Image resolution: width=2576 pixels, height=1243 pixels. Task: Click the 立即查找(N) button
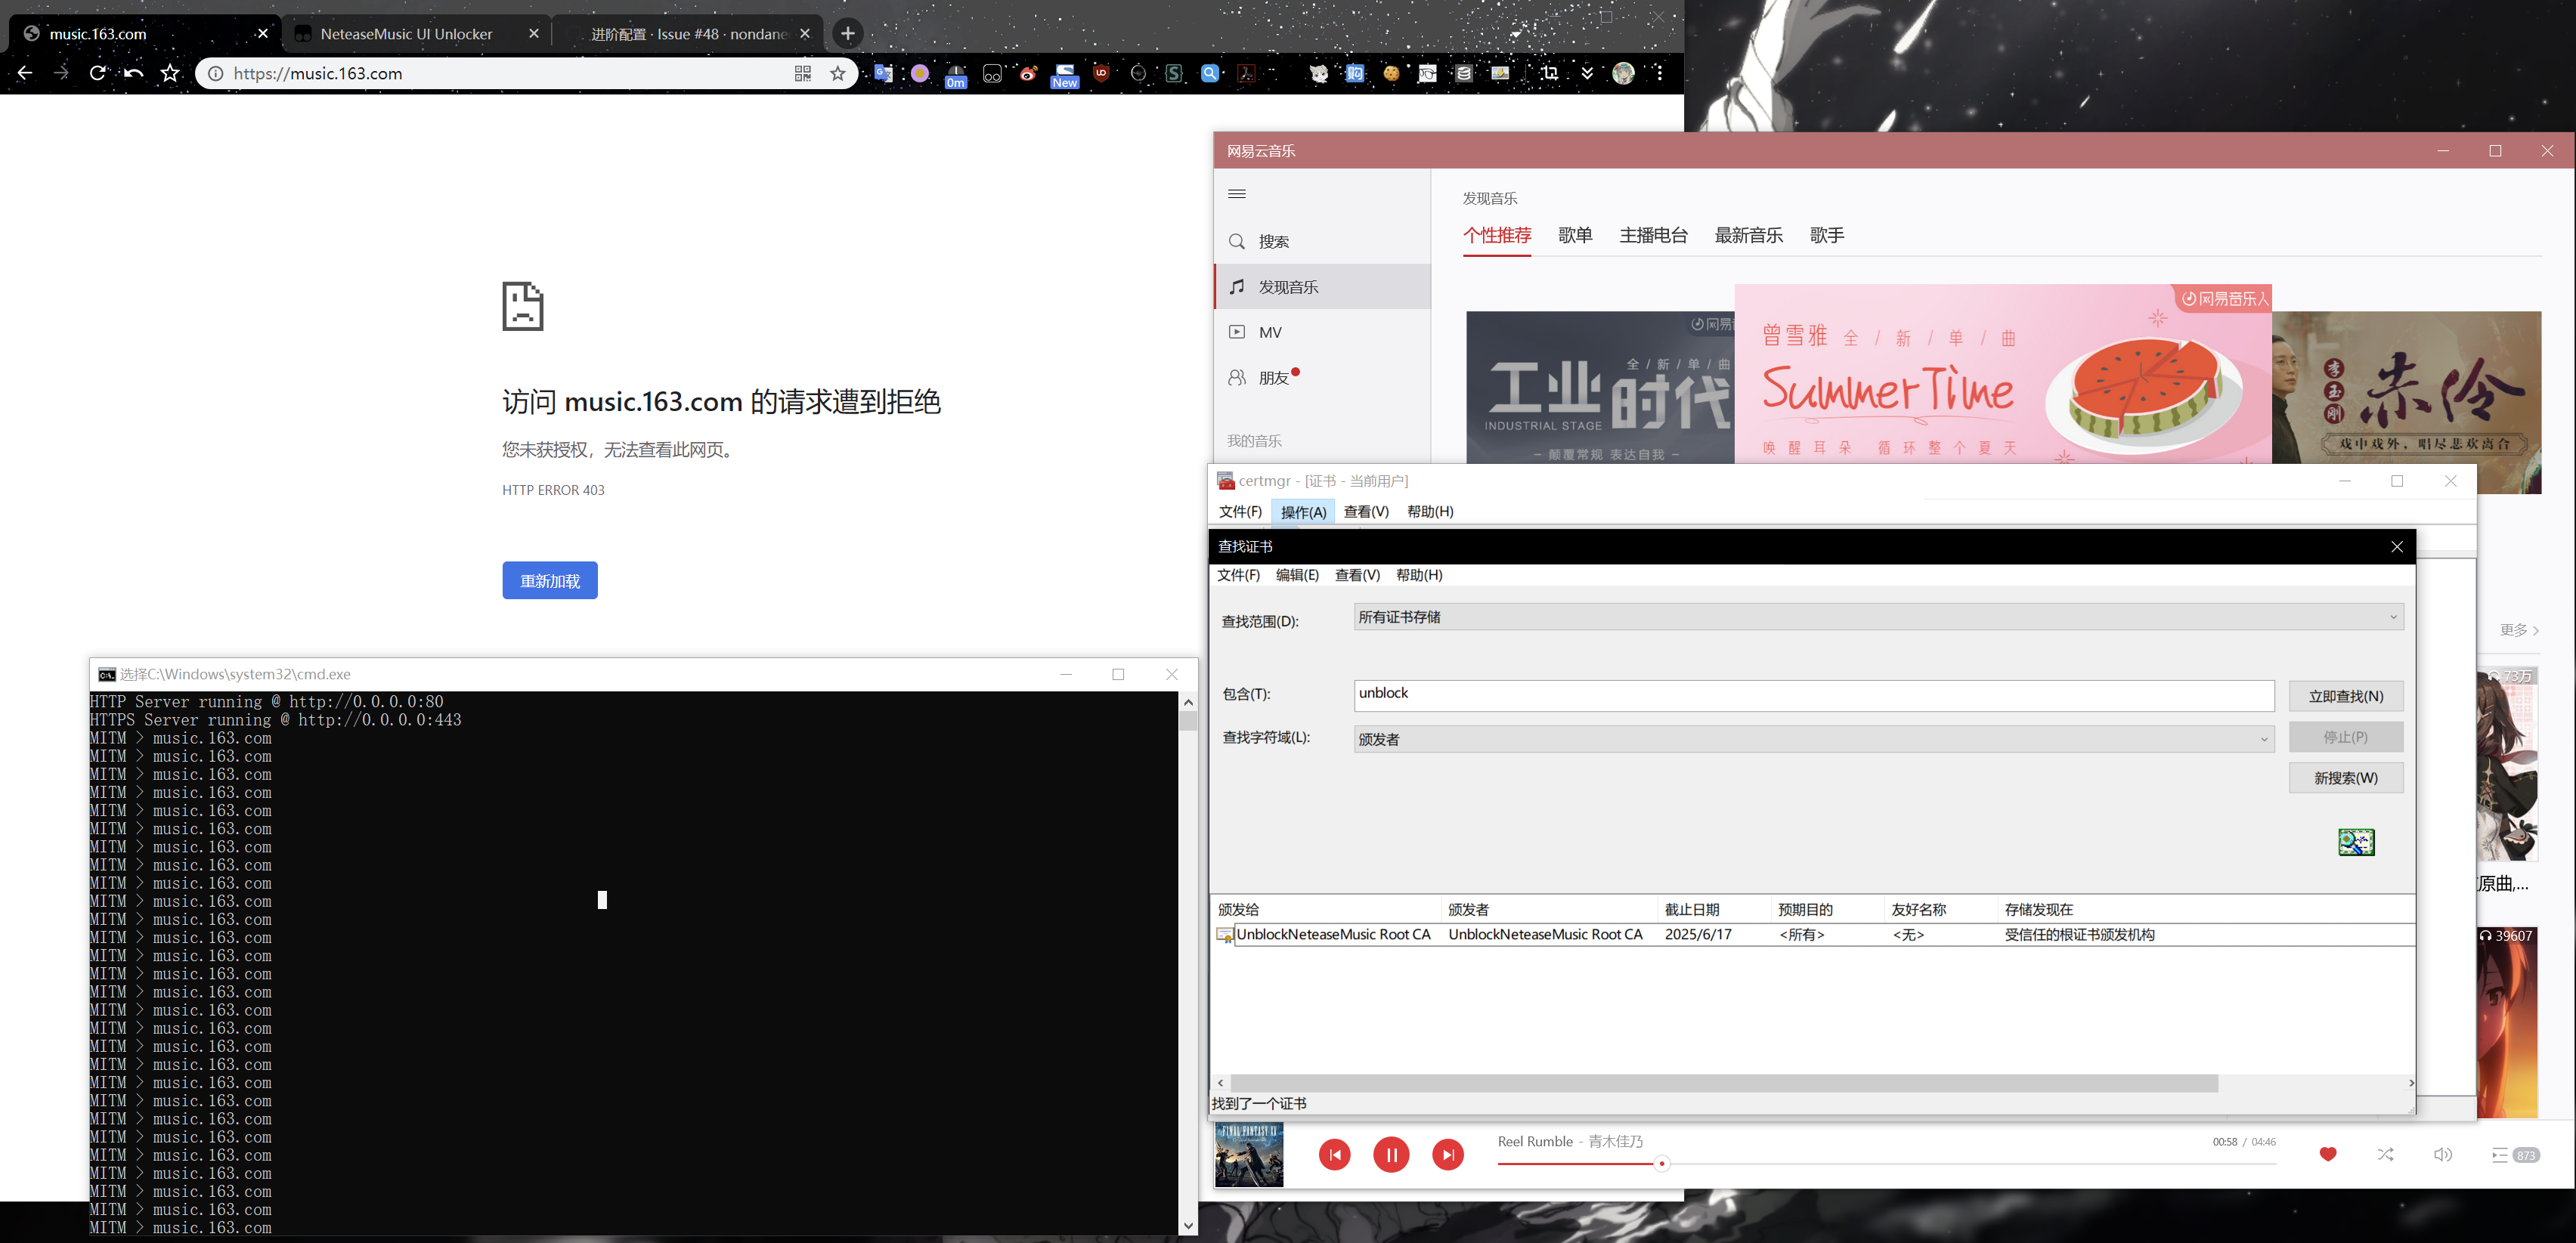(2346, 695)
